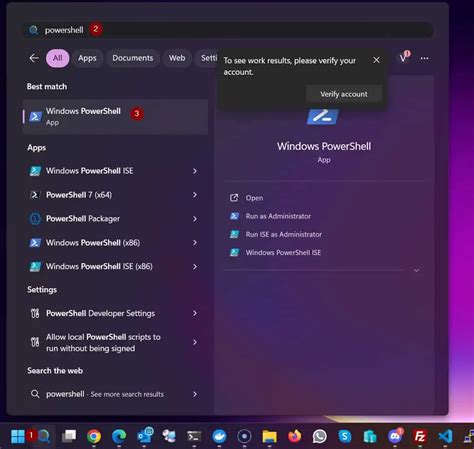Click Verify account button

(x=344, y=94)
